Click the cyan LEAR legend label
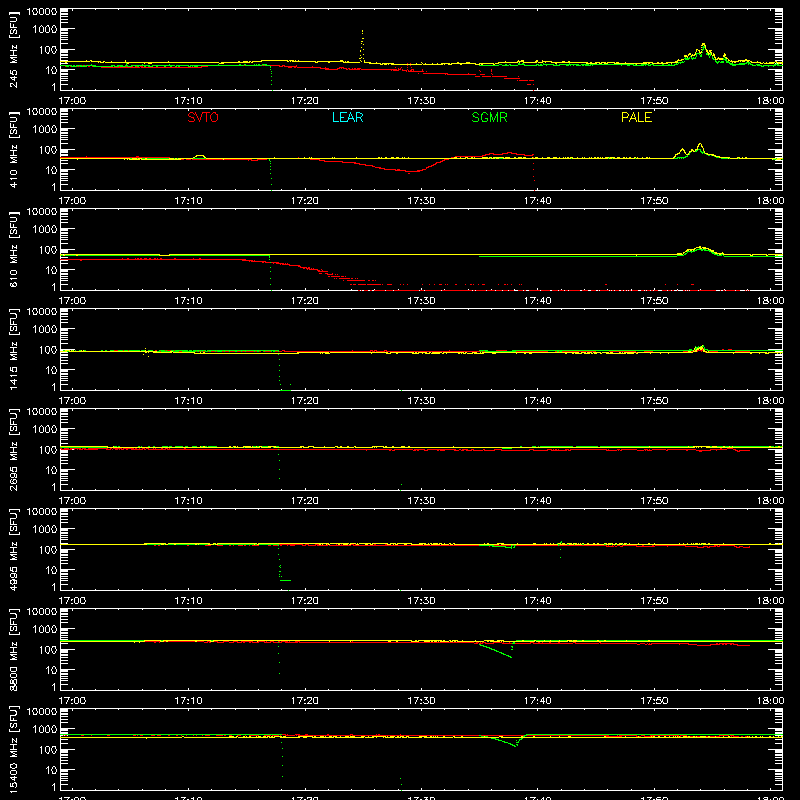The image size is (800, 800). click(x=347, y=117)
